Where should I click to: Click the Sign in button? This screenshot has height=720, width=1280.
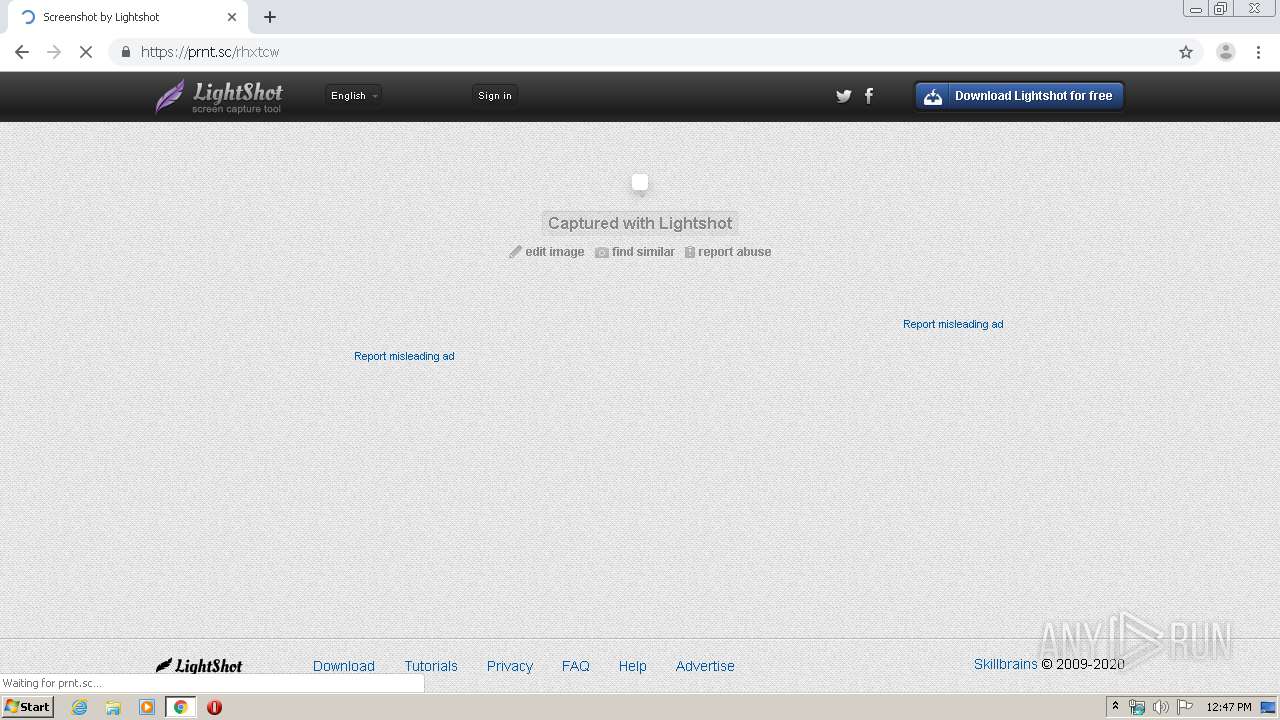pyautogui.click(x=495, y=96)
